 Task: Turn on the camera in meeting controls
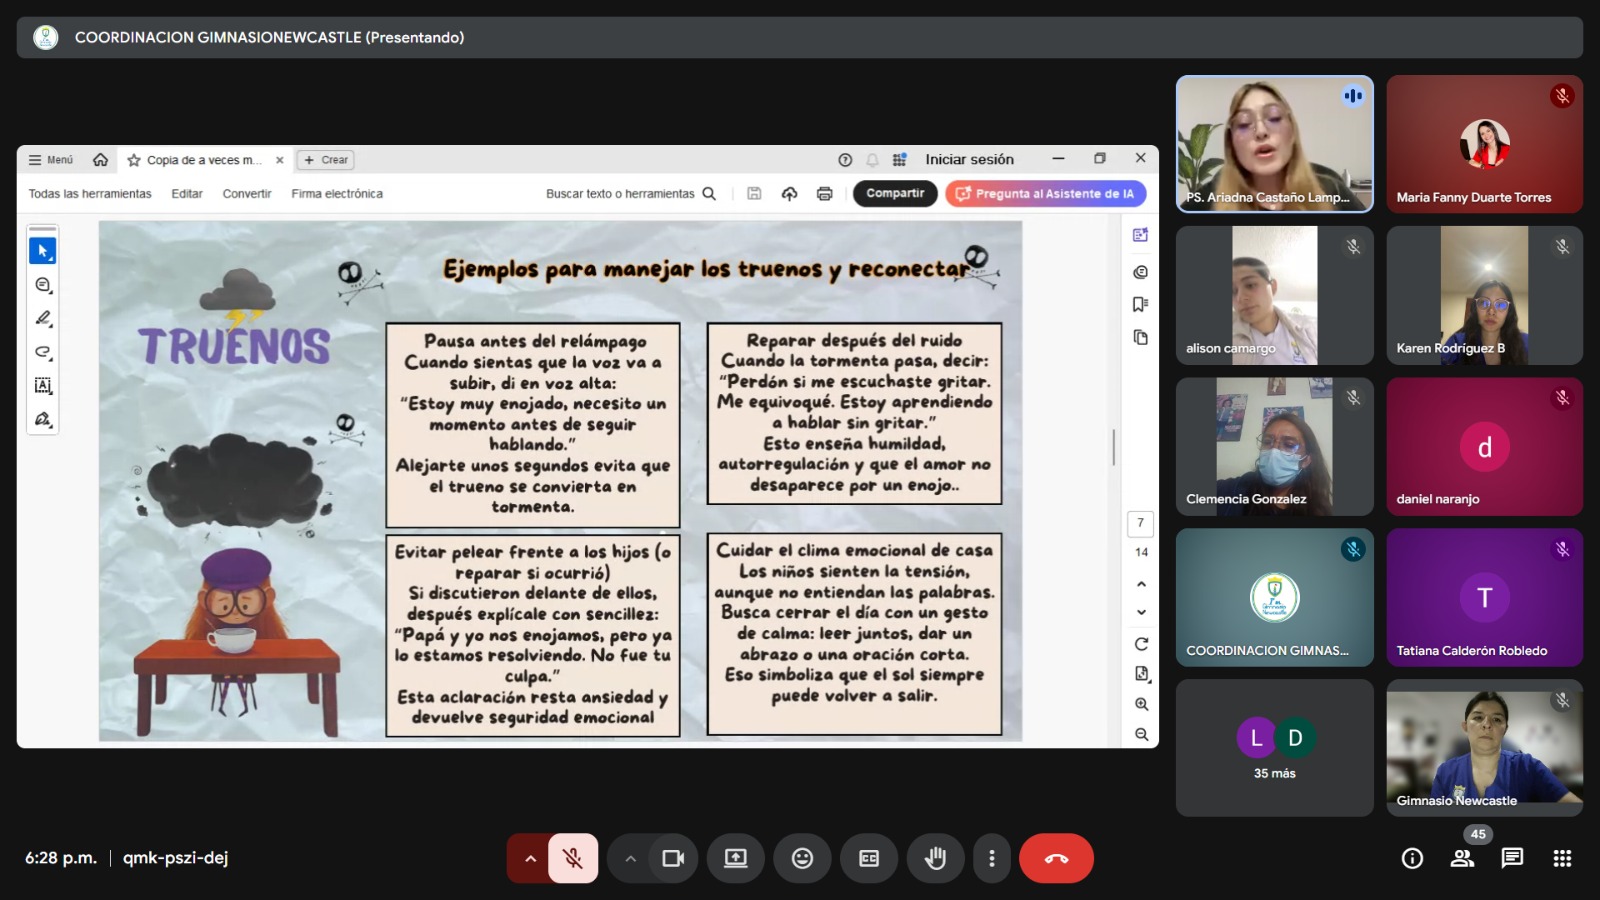click(x=673, y=858)
